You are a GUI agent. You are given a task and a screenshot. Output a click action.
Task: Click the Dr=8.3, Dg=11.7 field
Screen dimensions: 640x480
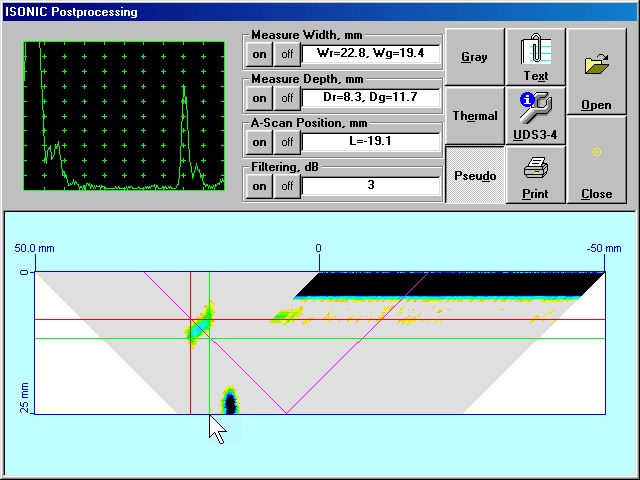tap(371, 98)
